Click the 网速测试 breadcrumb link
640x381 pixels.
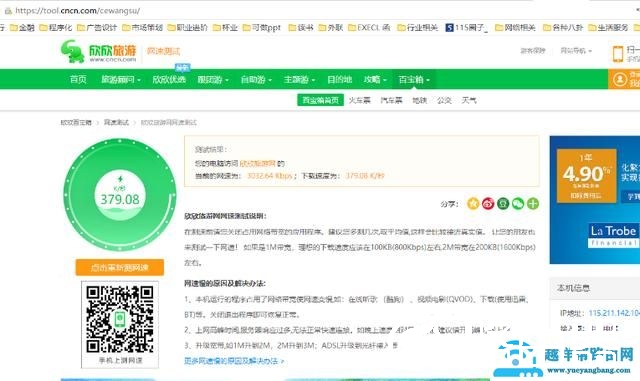point(116,123)
